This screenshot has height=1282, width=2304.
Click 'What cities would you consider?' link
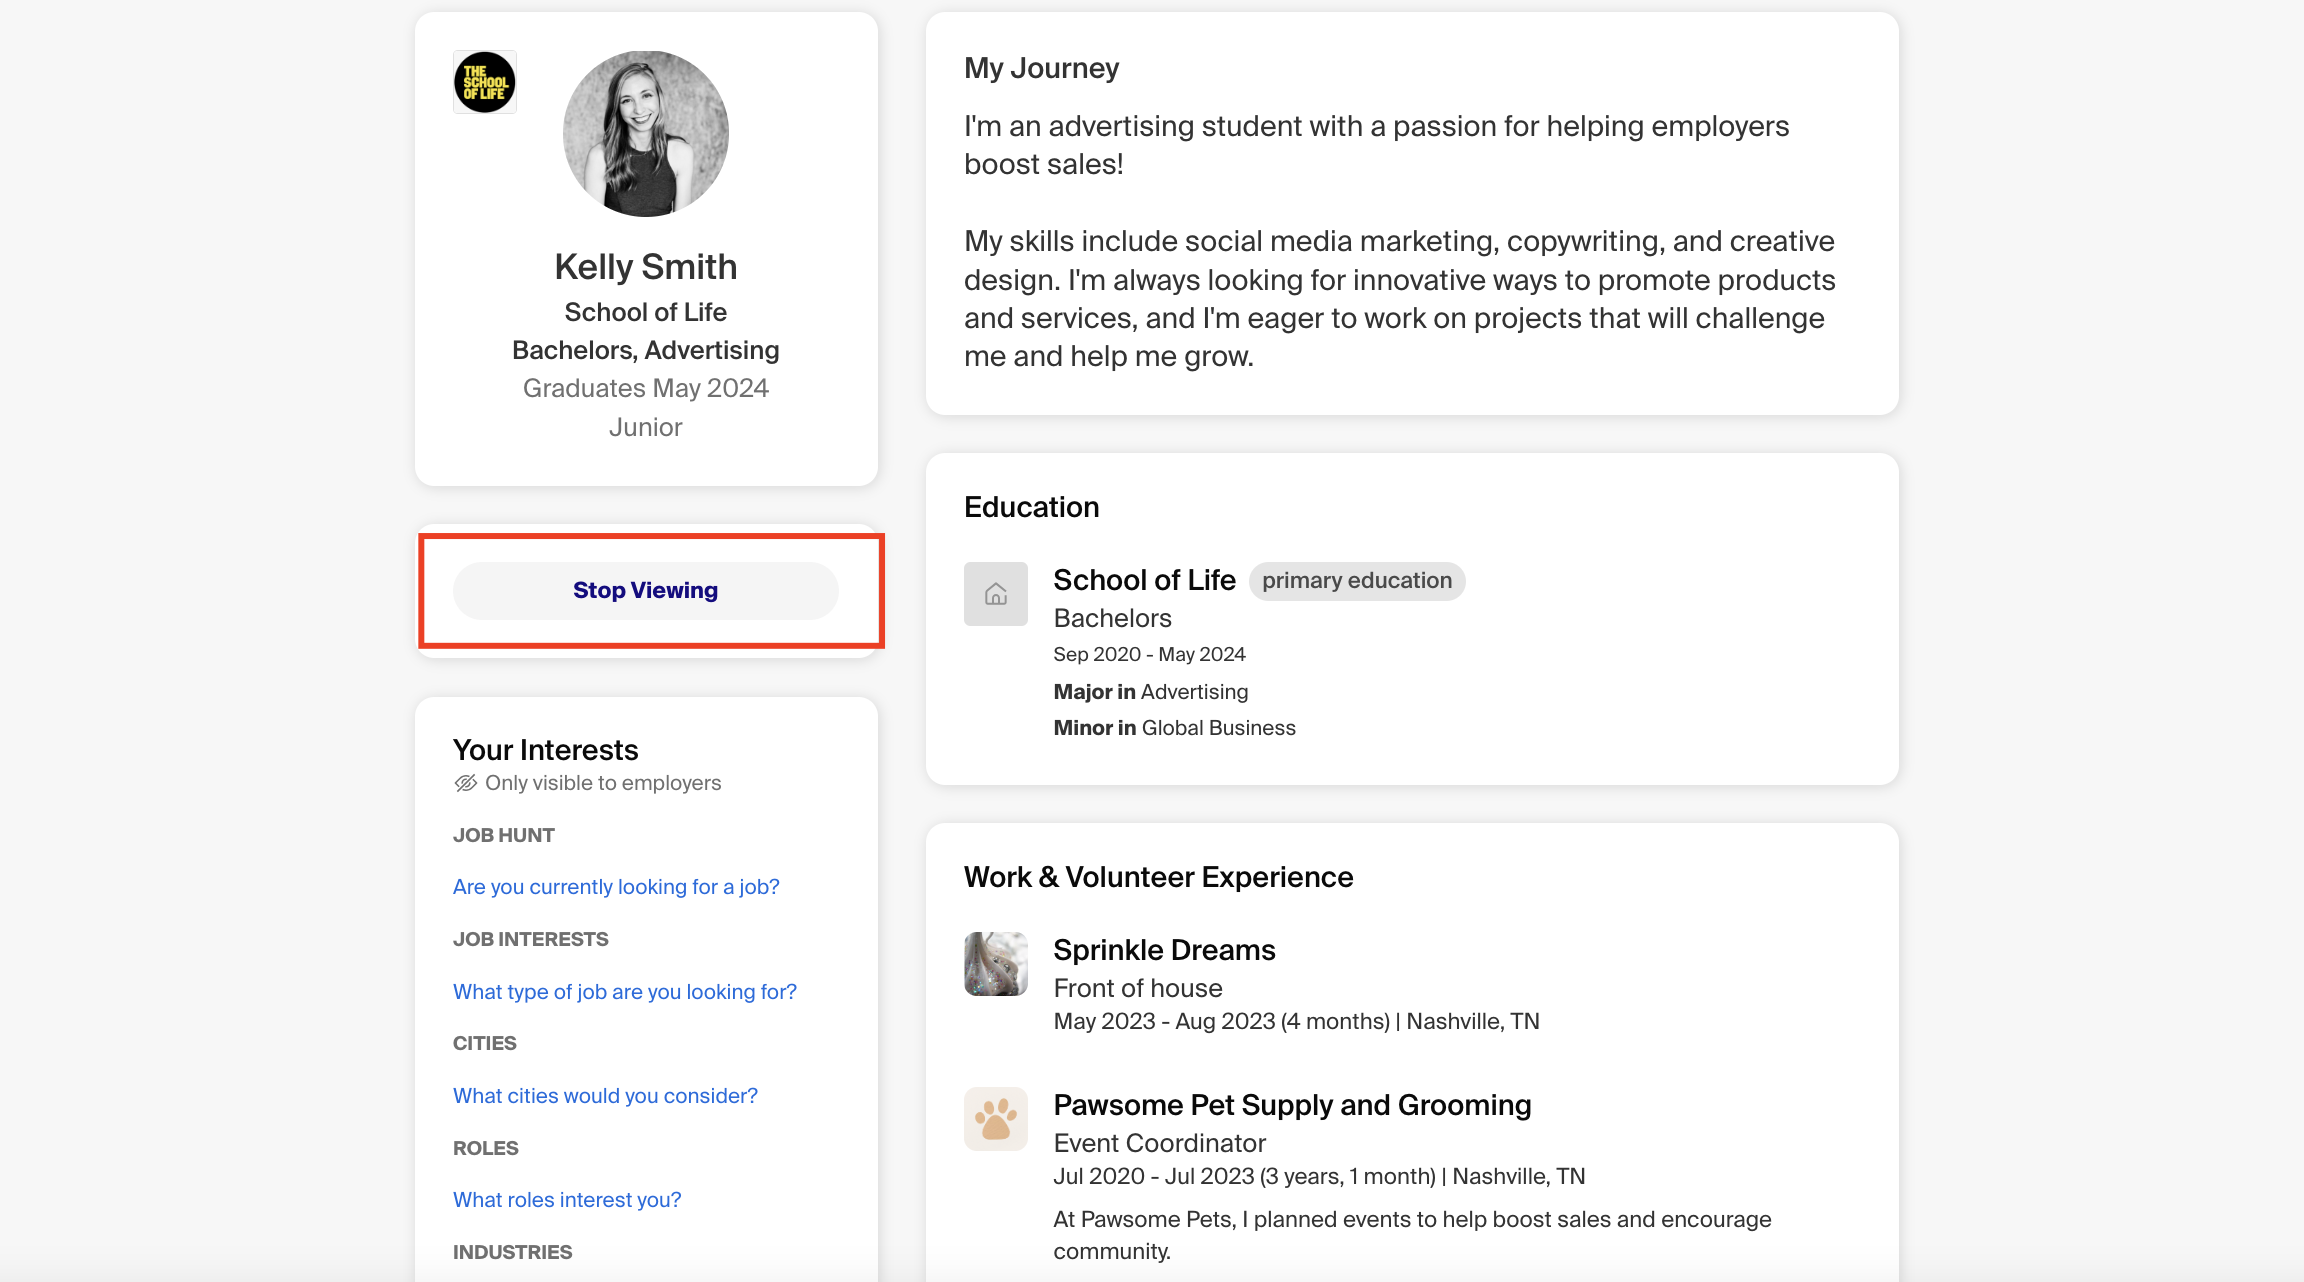[605, 1096]
